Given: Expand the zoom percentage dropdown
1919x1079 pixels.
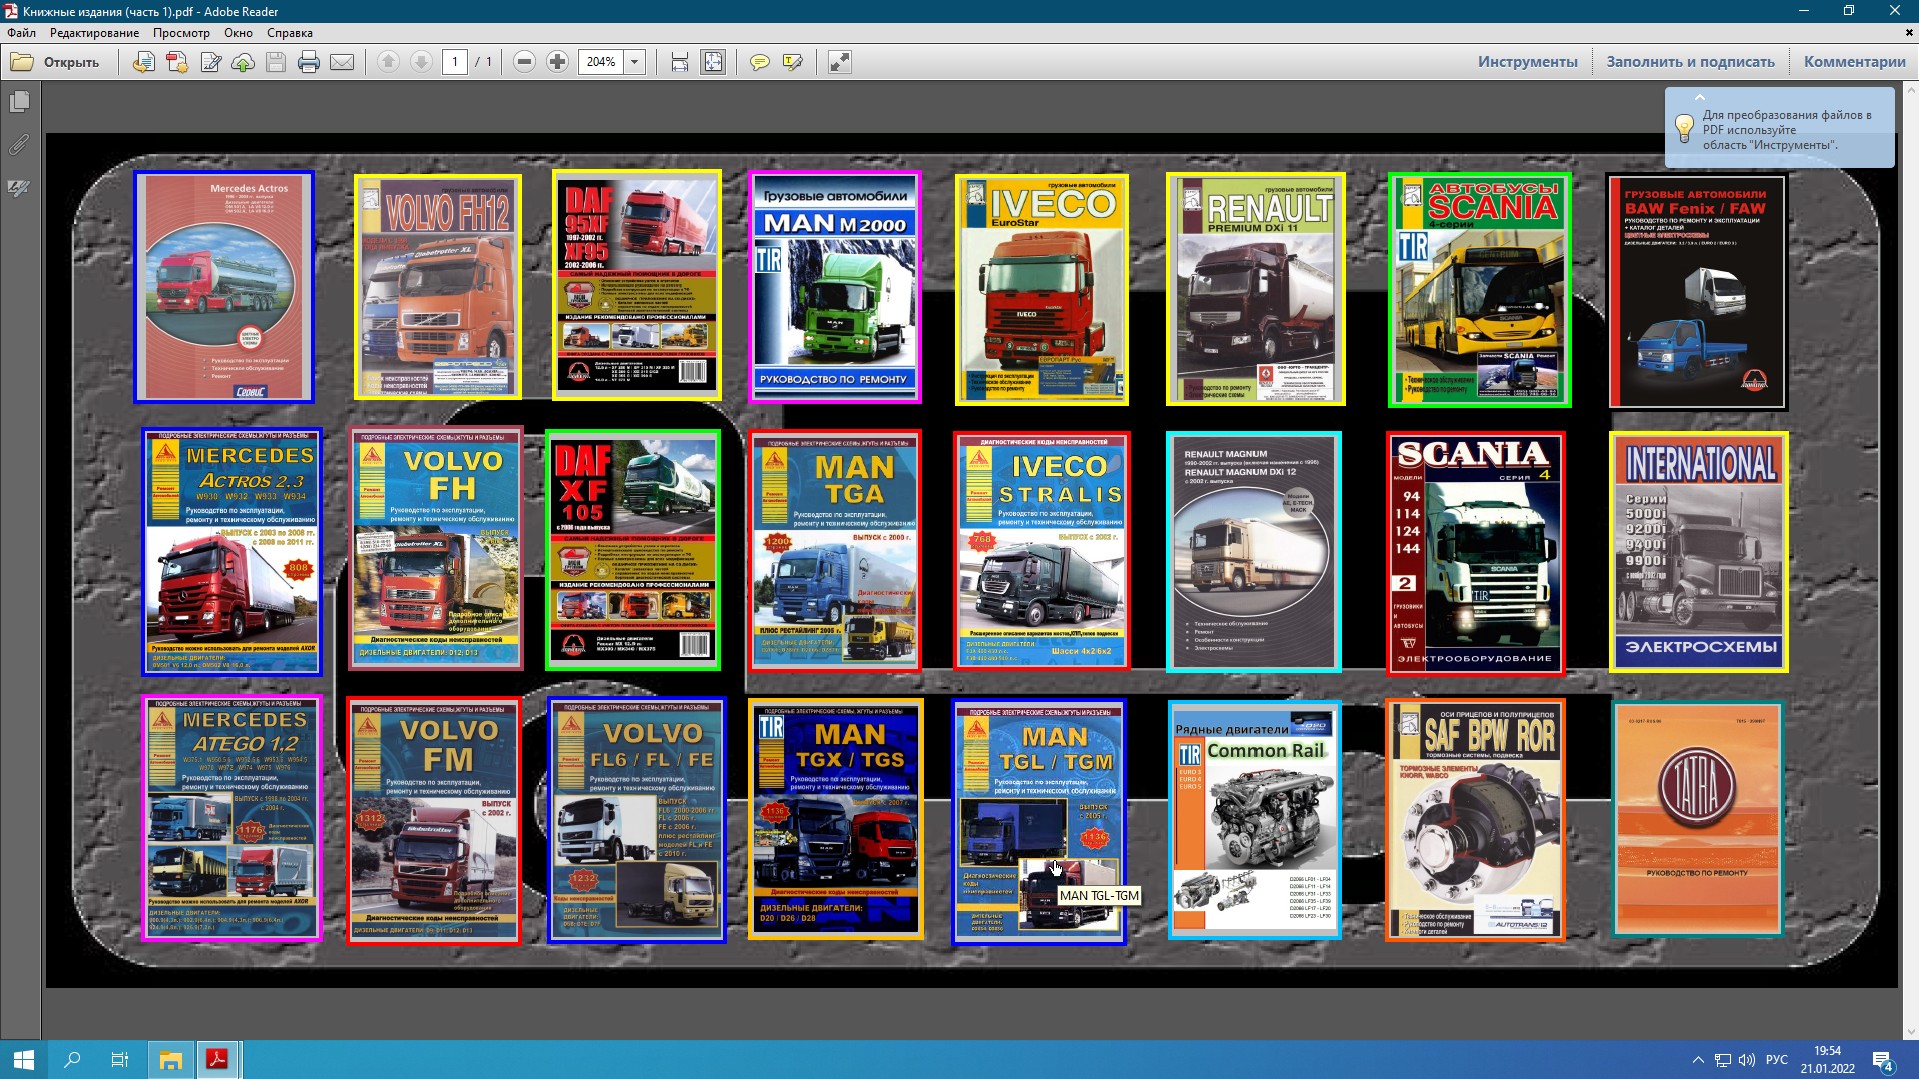Looking at the screenshot, I should [x=634, y=62].
